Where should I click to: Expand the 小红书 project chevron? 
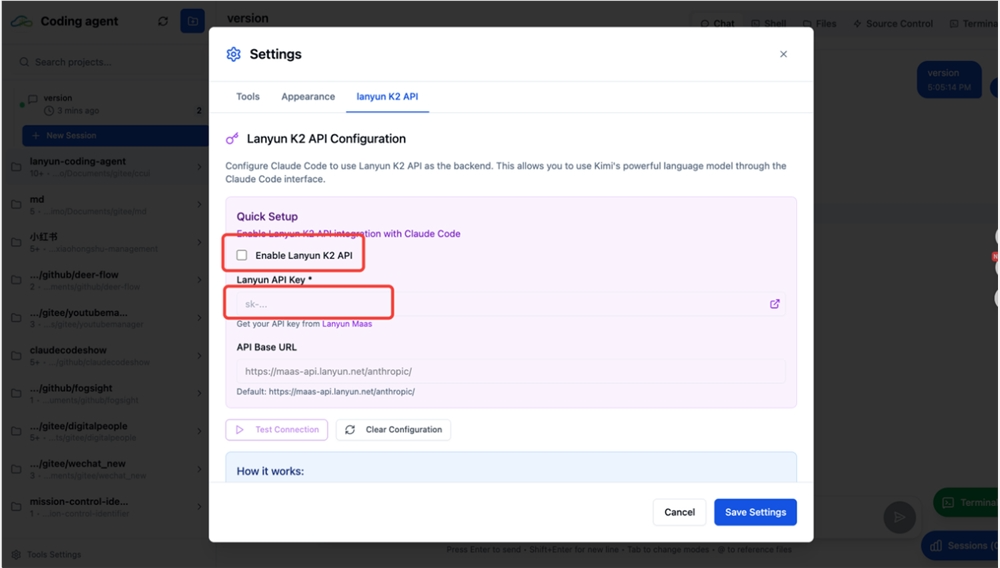[x=200, y=243]
